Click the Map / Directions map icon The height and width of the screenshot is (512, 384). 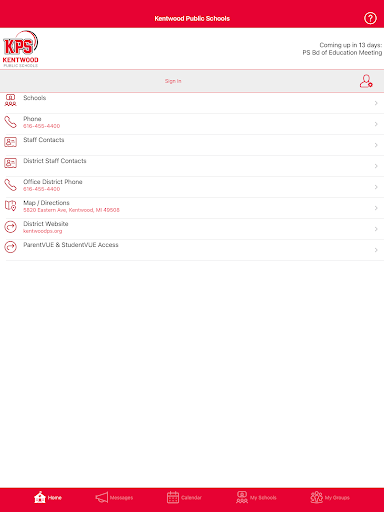tap(10, 205)
